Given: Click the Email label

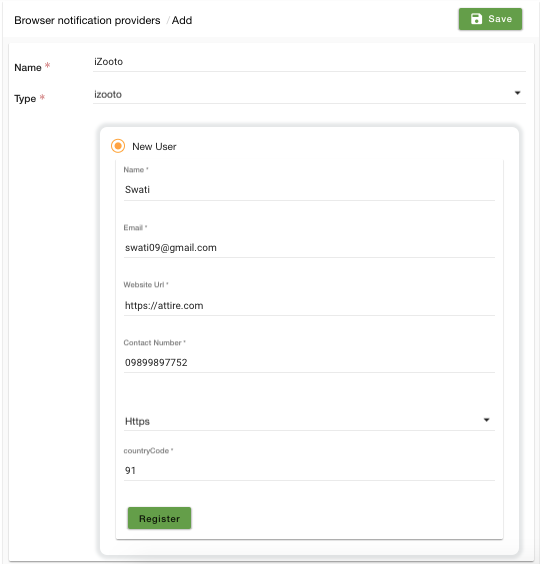Looking at the screenshot, I should coord(133,228).
